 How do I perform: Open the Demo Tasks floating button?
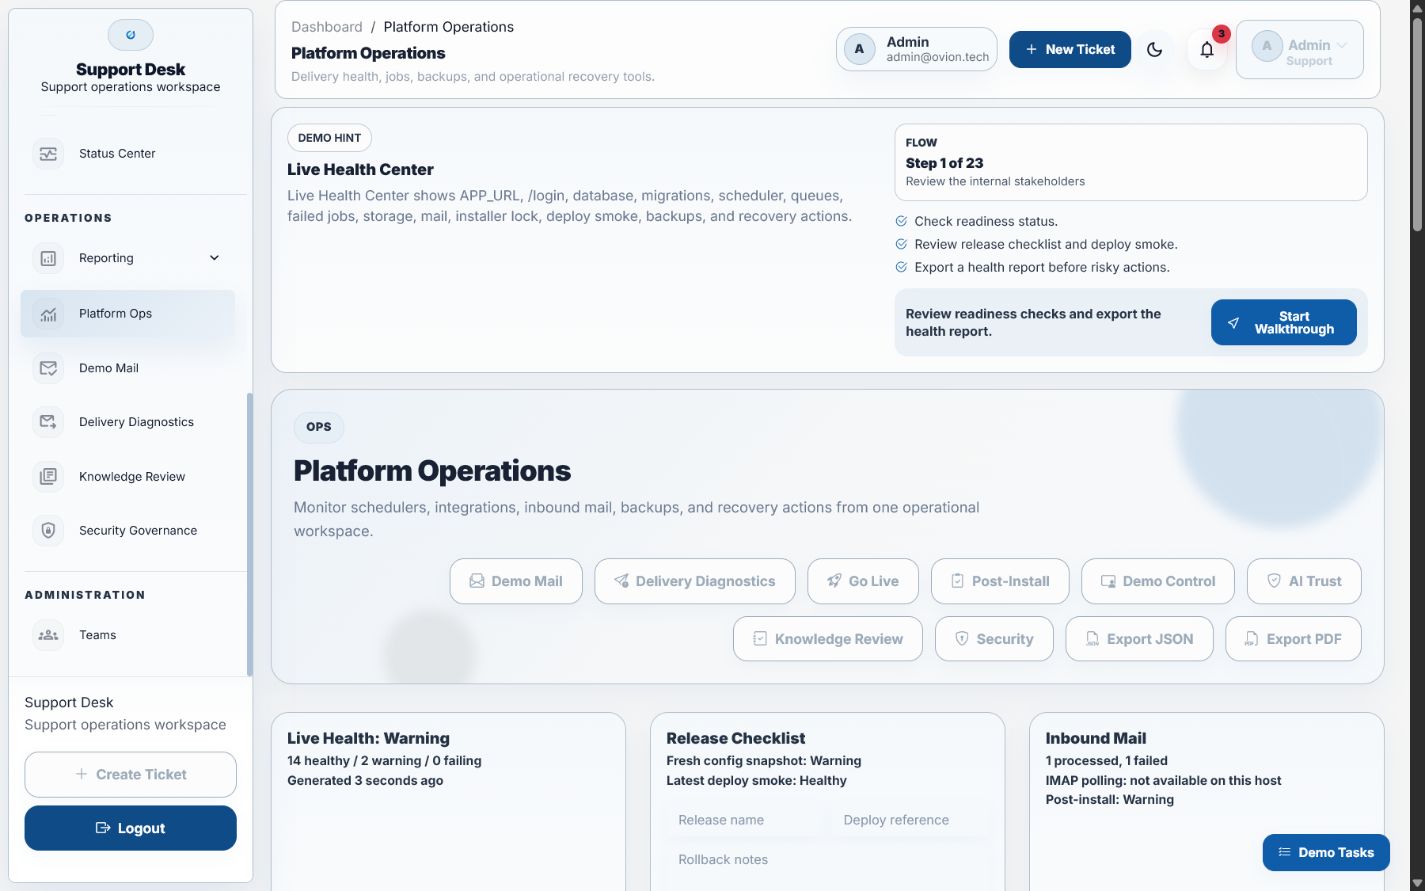[1326, 853]
